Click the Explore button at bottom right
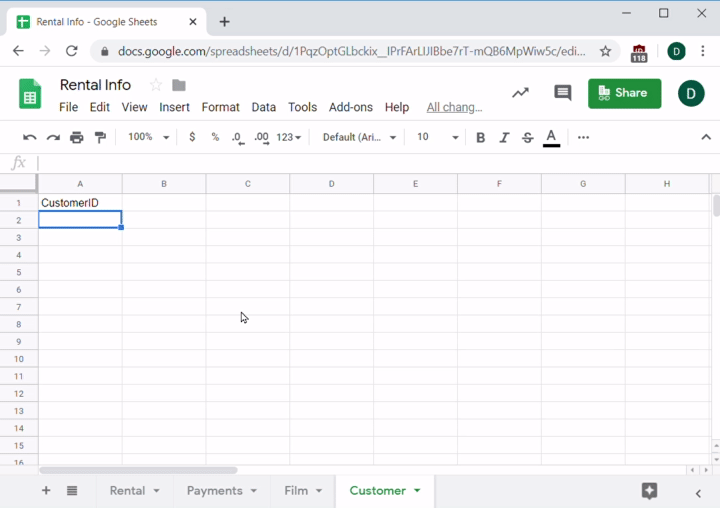Image resolution: width=720 pixels, height=508 pixels. tap(649, 490)
